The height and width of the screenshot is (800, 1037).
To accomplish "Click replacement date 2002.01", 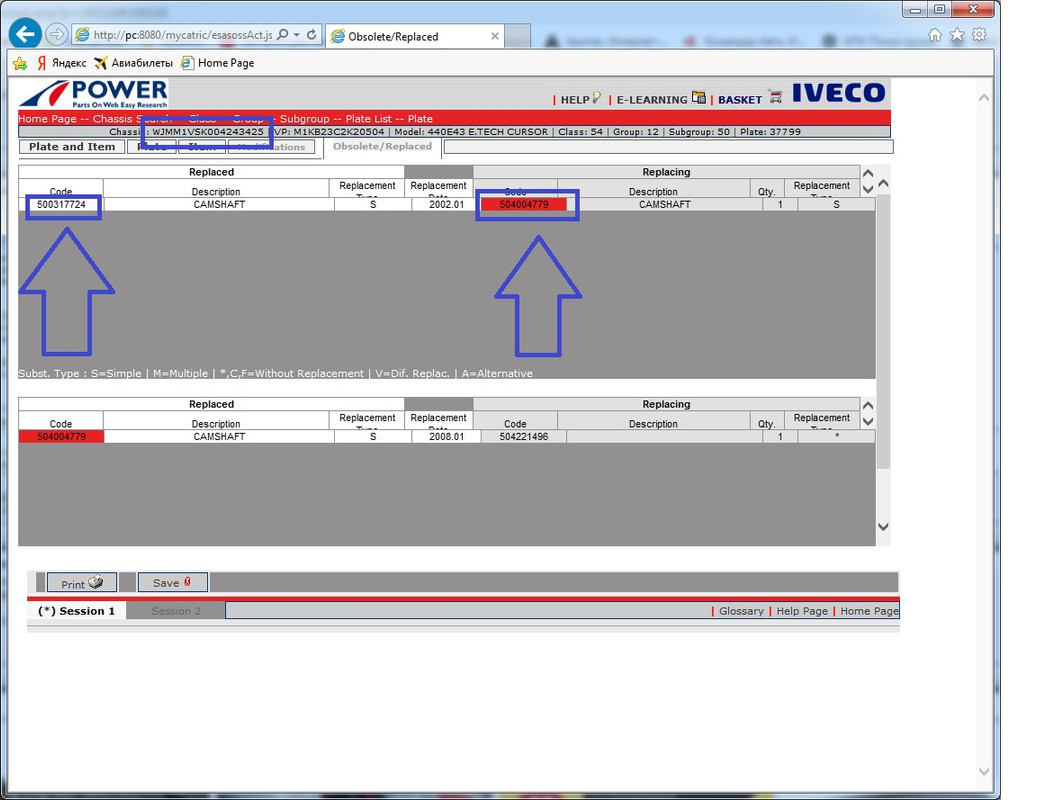I will (446, 204).
